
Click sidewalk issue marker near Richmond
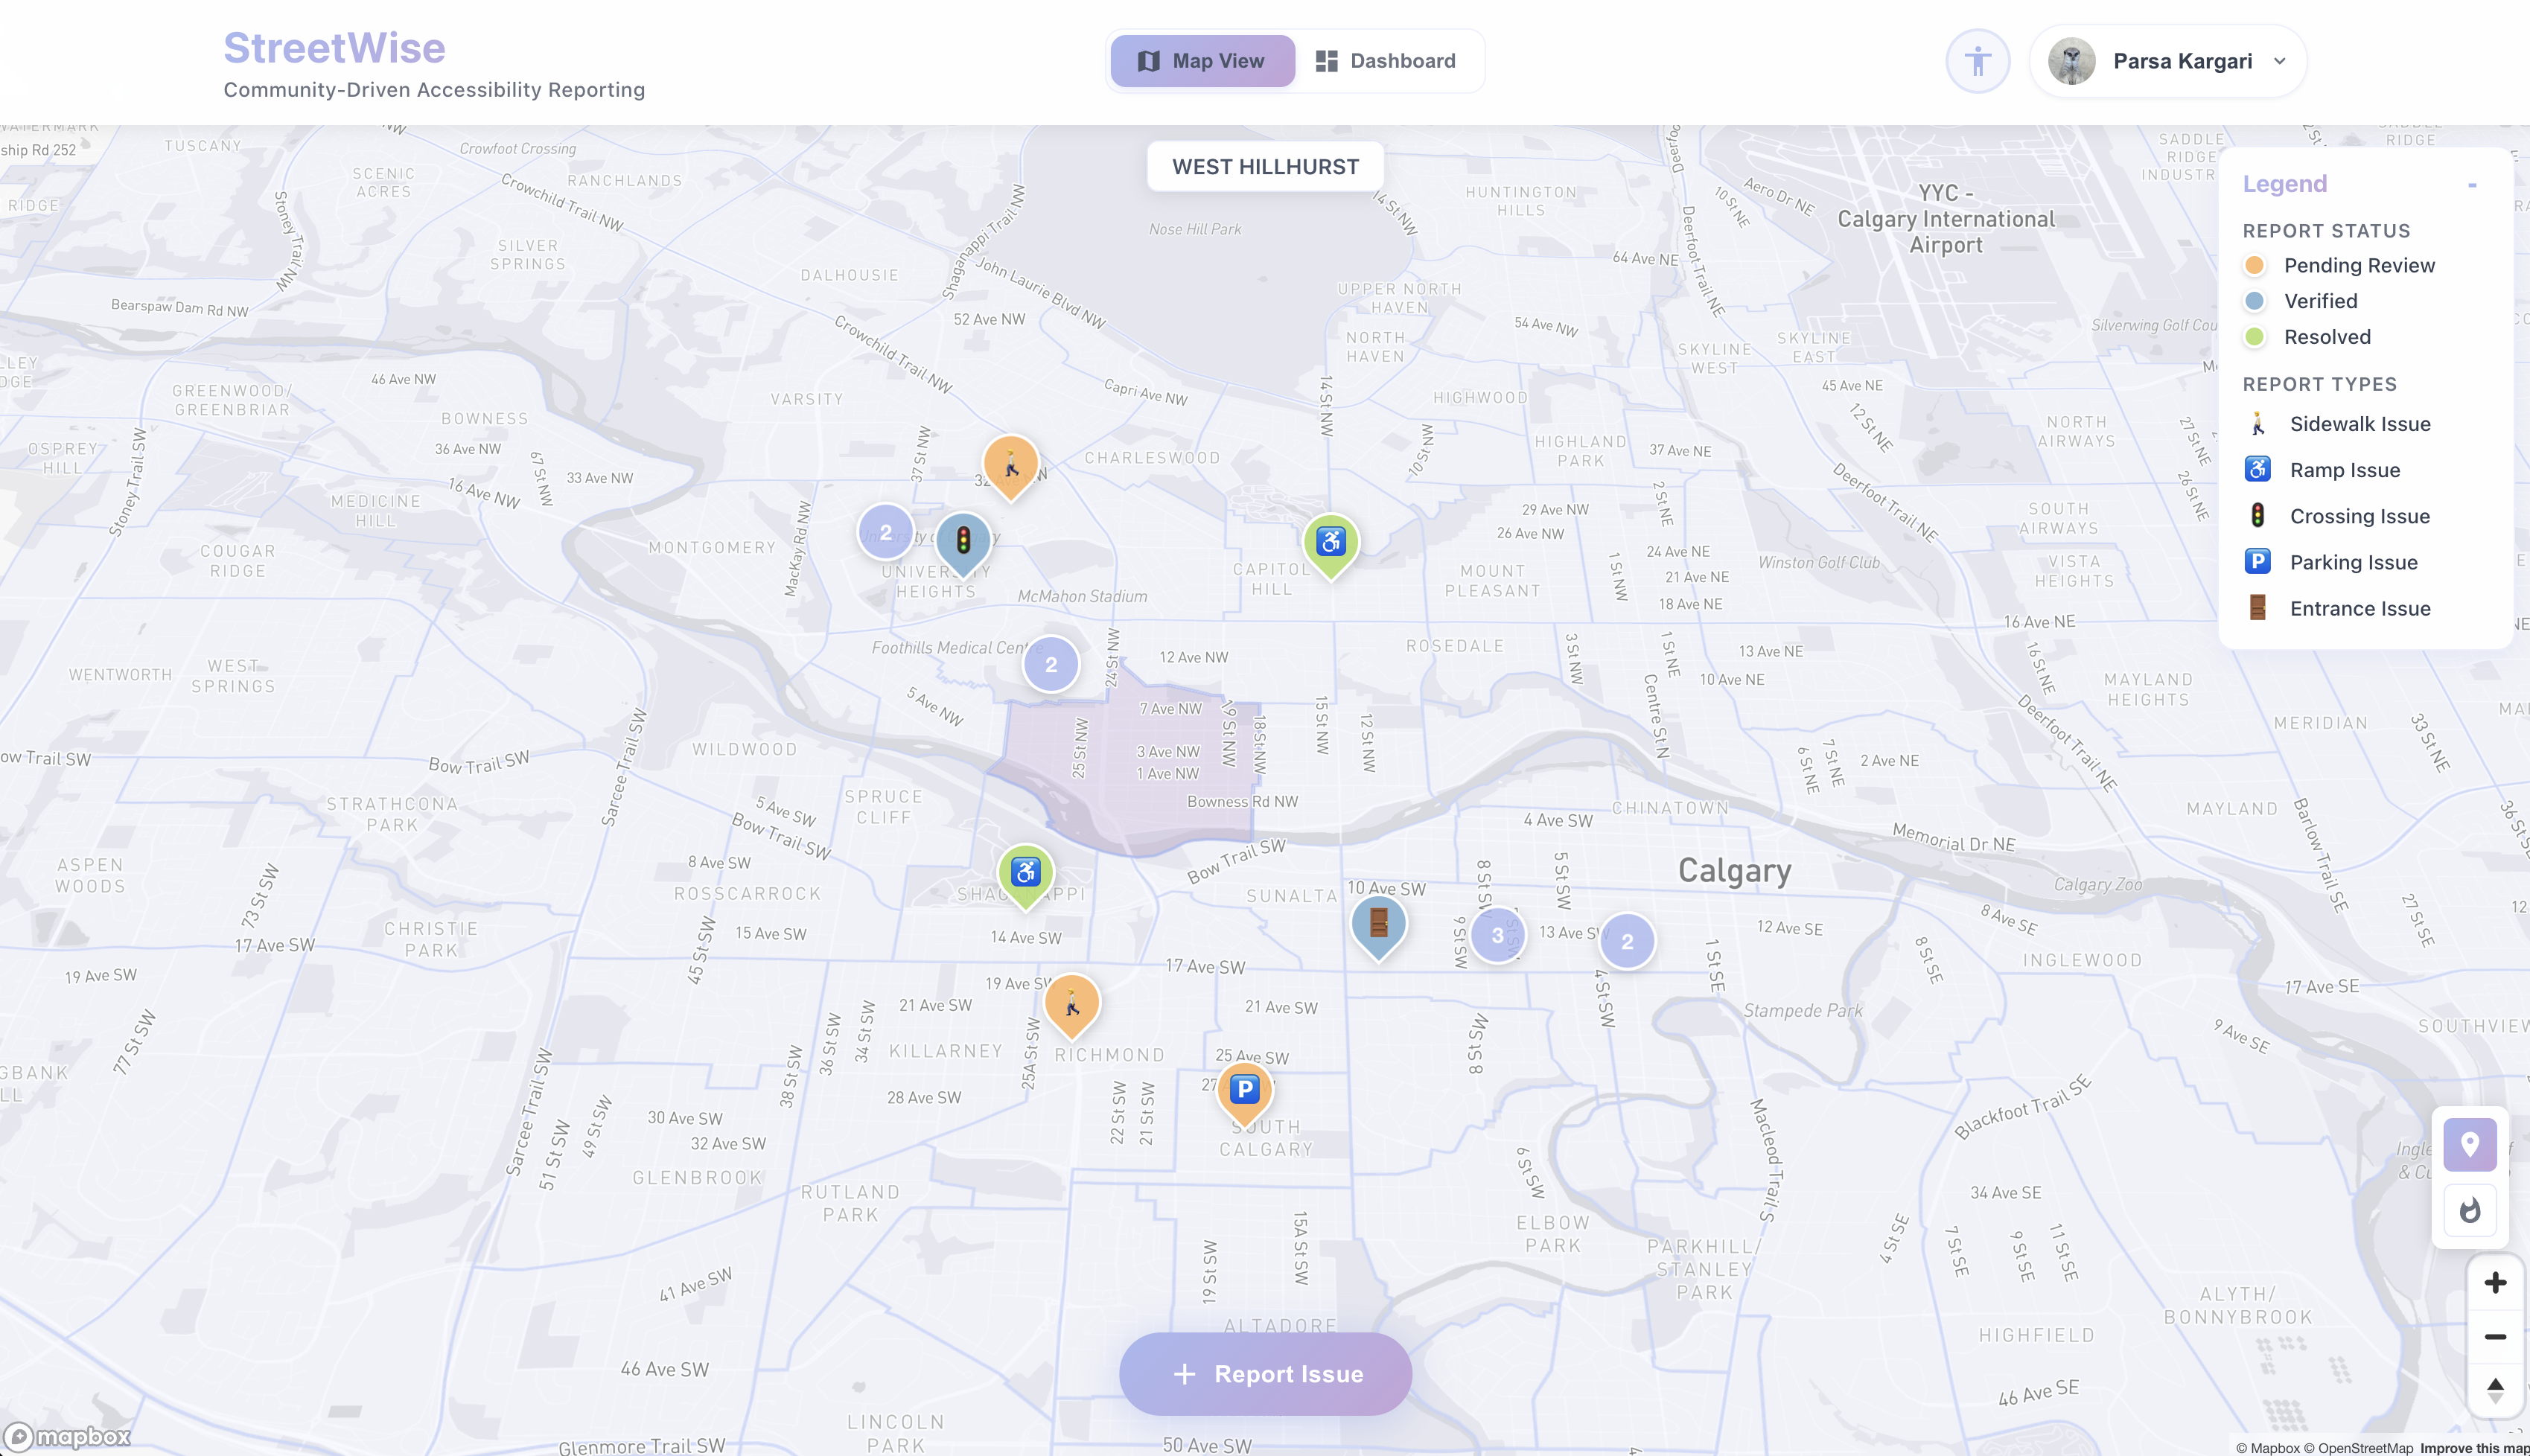pyautogui.click(x=1072, y=1003)
